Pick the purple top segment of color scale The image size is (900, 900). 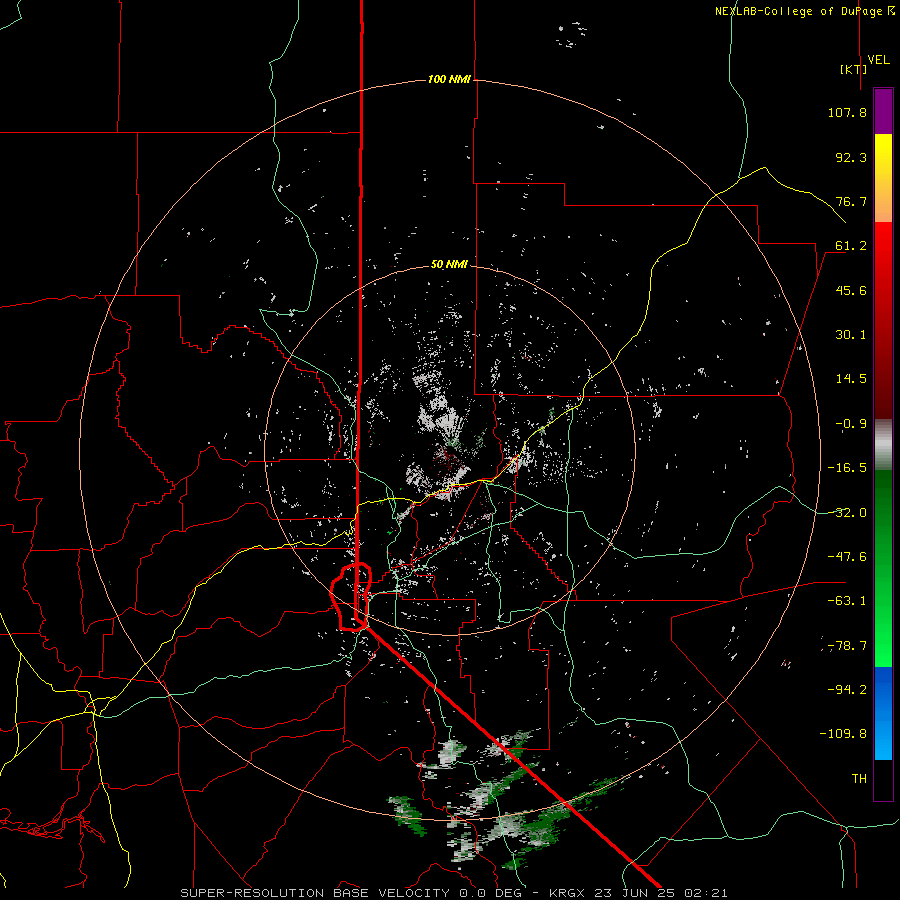[883, 111]
